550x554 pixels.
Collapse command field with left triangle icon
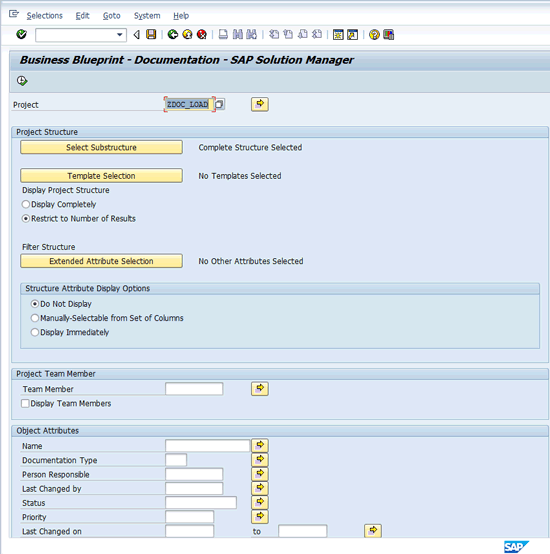(136, 35)
